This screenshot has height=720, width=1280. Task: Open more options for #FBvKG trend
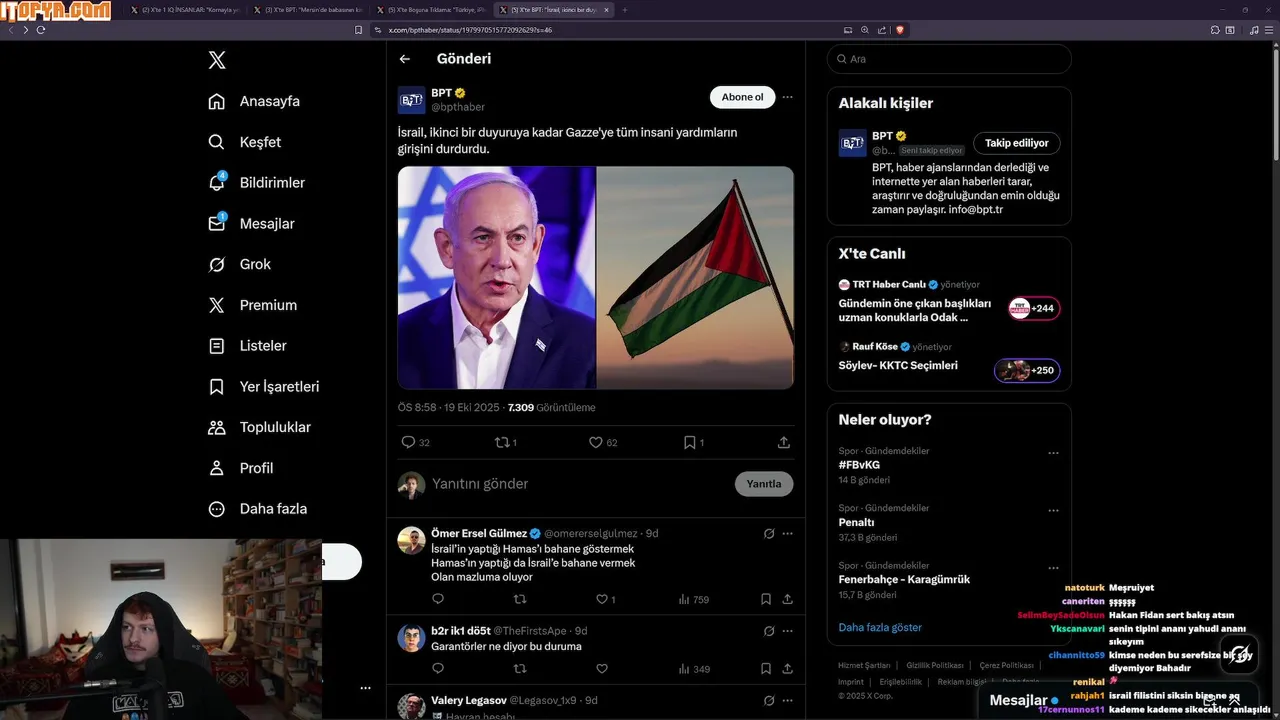point(1053,453)
